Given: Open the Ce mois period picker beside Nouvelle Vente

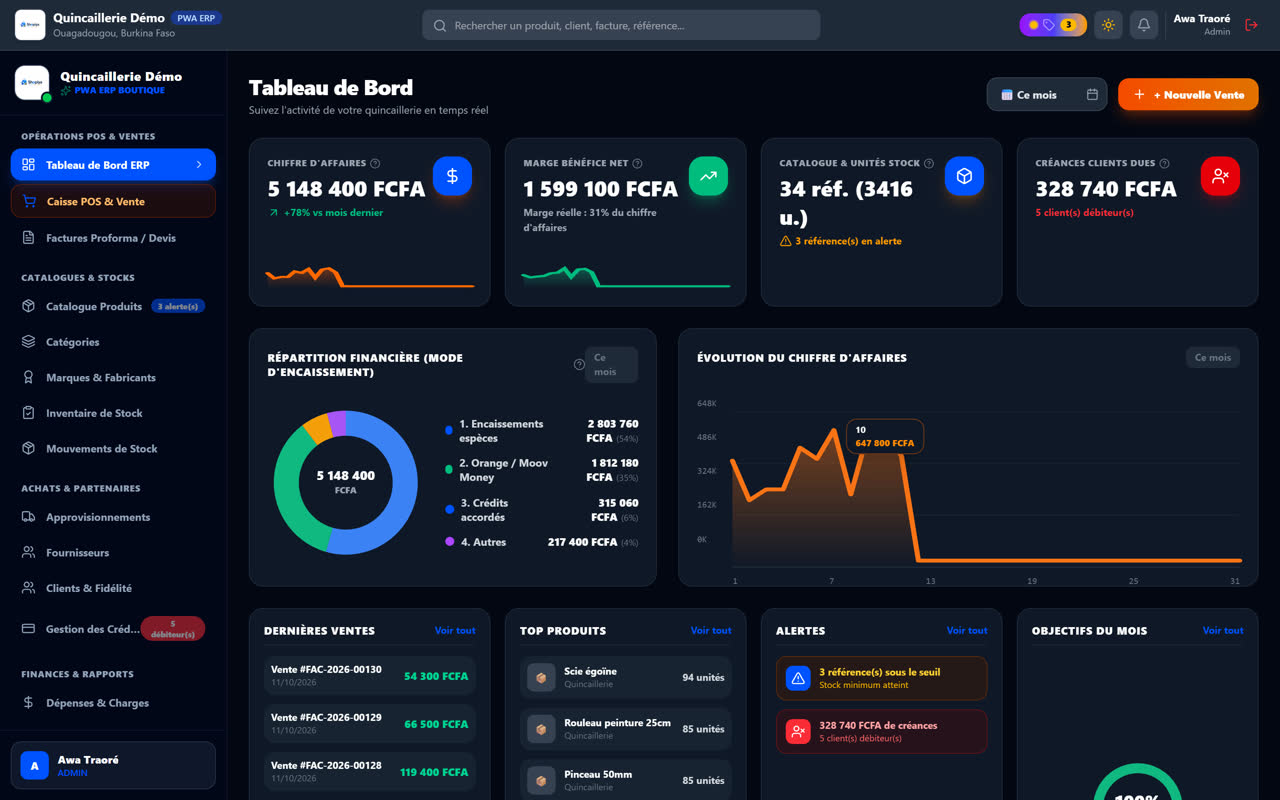Looking at the screenshot, I should point(1047,95).
